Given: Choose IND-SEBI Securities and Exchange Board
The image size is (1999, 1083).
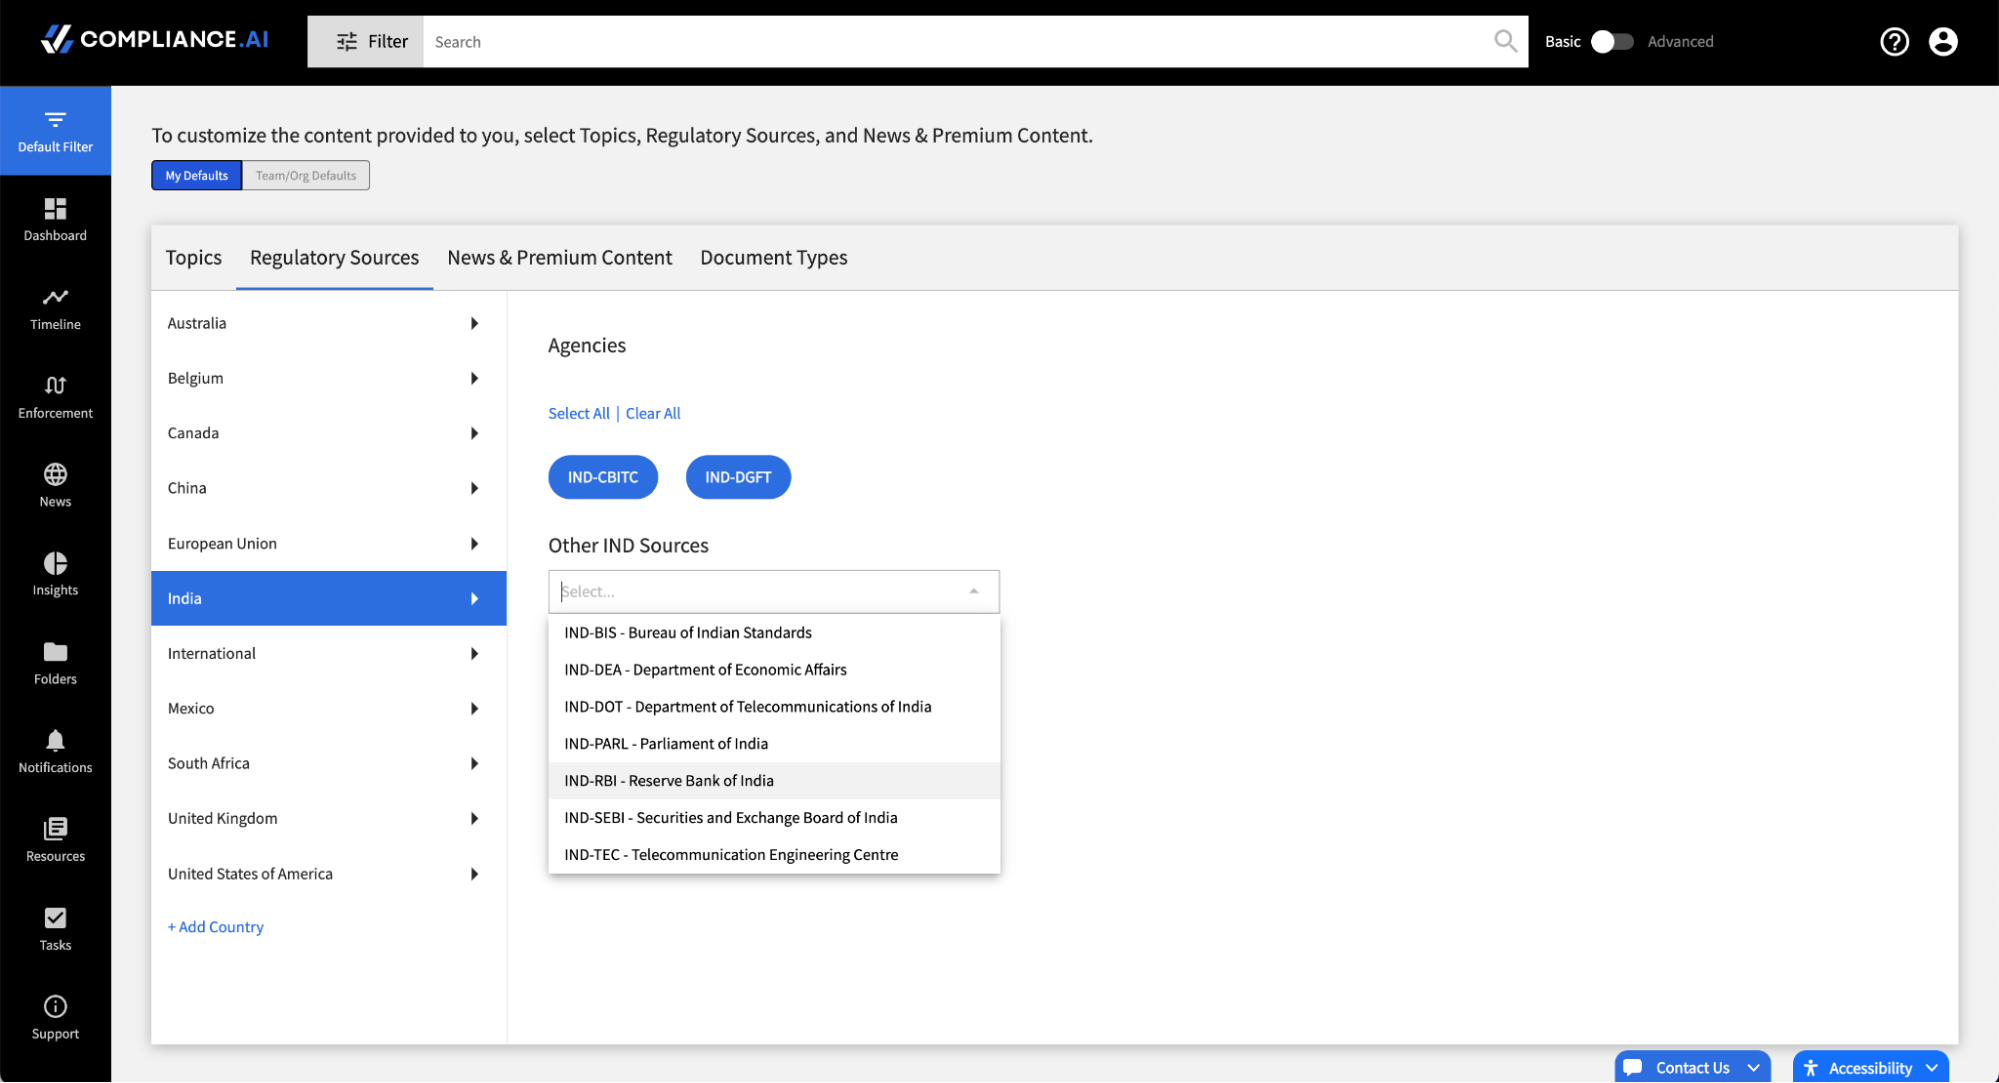Looking at the screenshot, I should coord(774,817).
